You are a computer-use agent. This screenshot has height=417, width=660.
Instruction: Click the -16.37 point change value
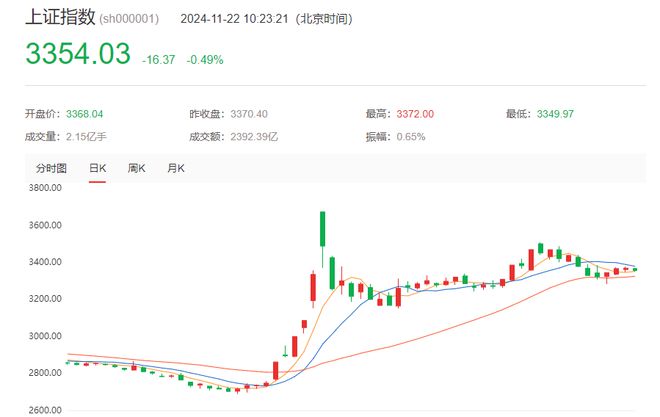[159, 60]
